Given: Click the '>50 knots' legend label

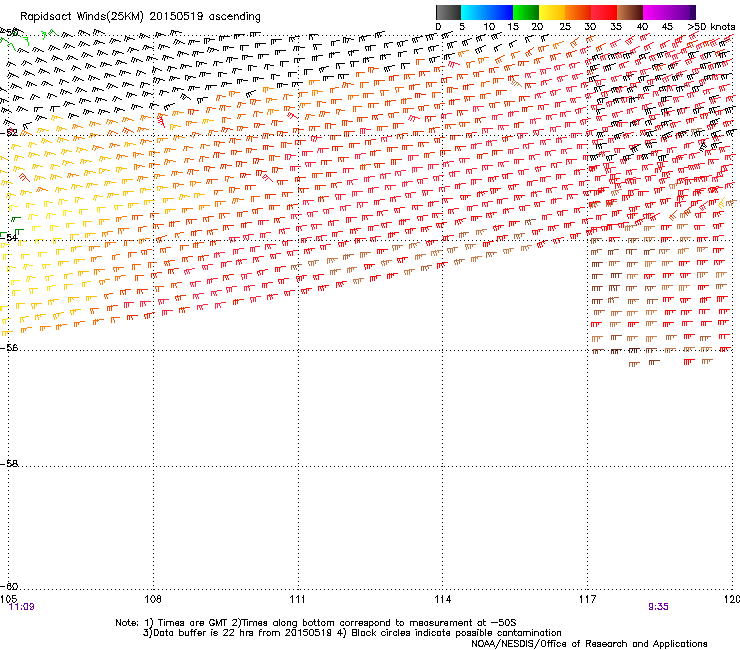Looking at the screenshot, I should coord(711,27).
